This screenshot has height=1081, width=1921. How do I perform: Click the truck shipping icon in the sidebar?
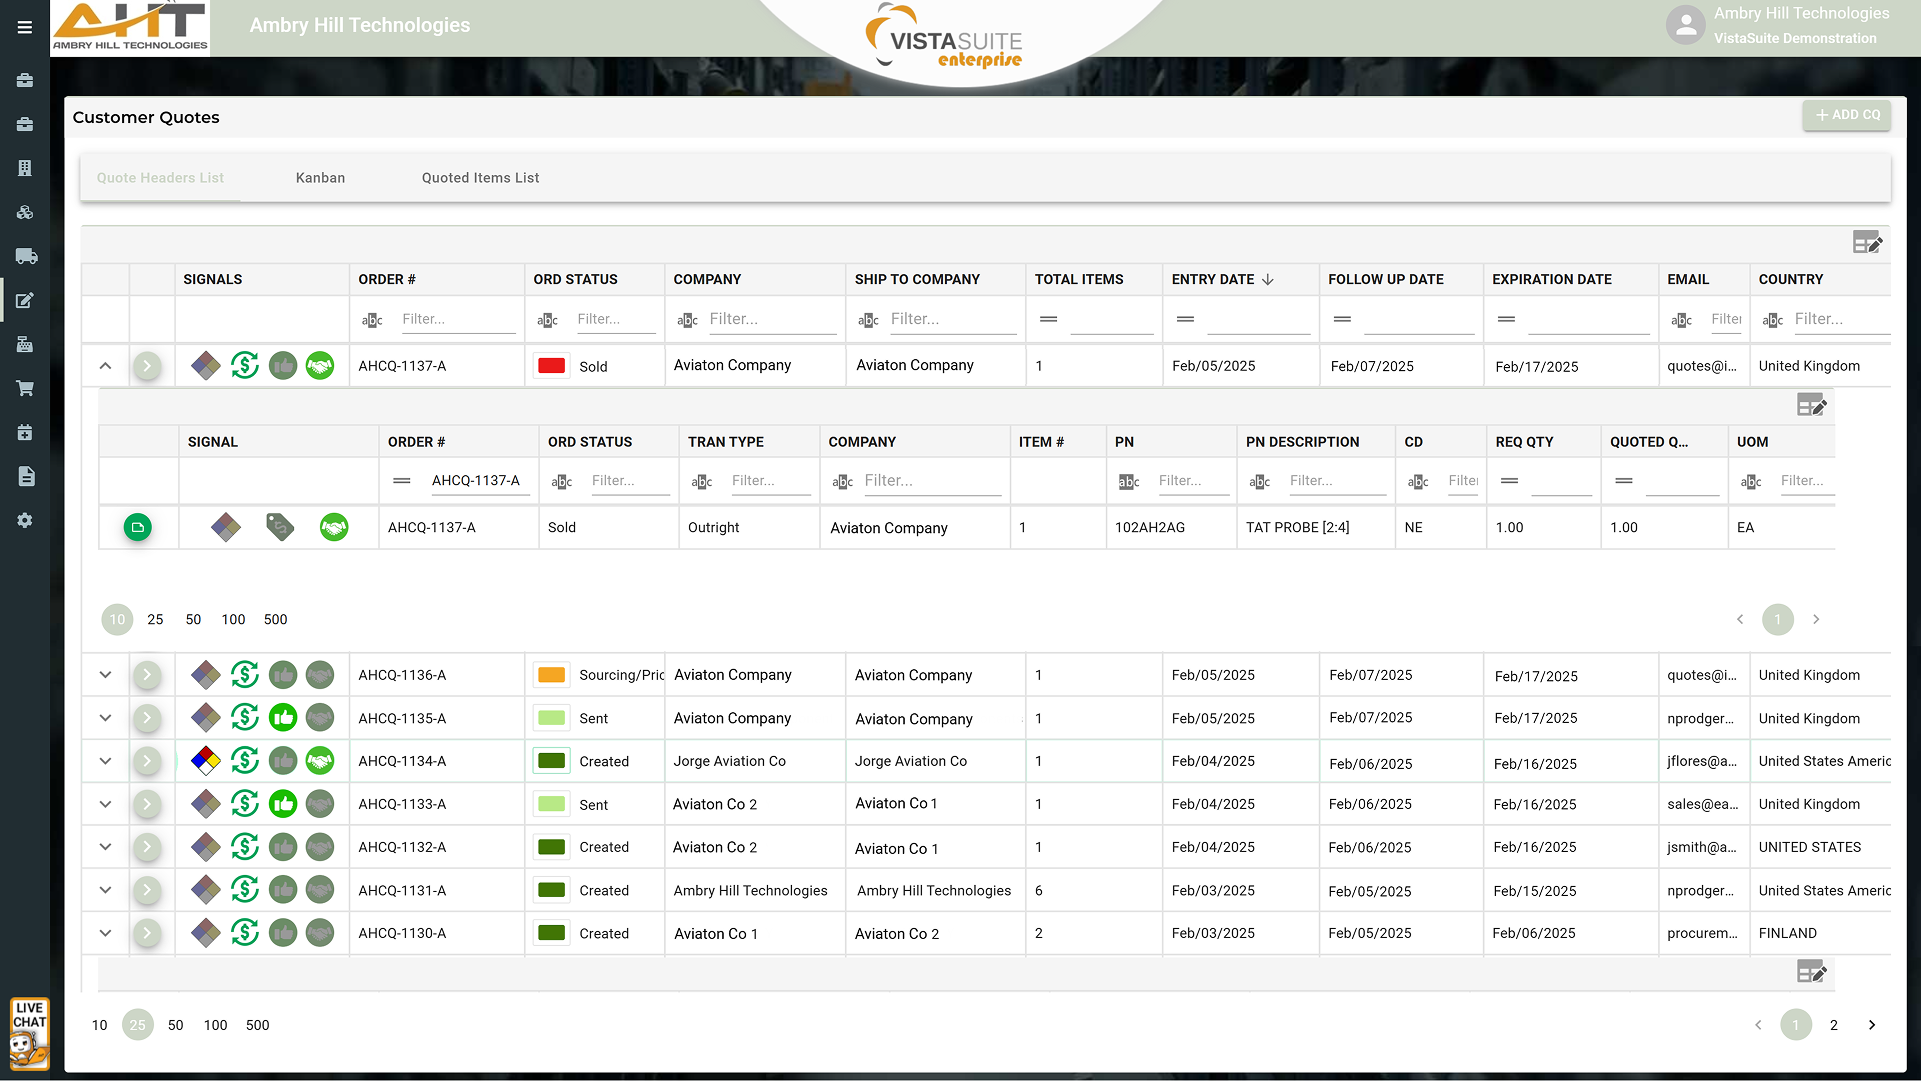(26, 256)
